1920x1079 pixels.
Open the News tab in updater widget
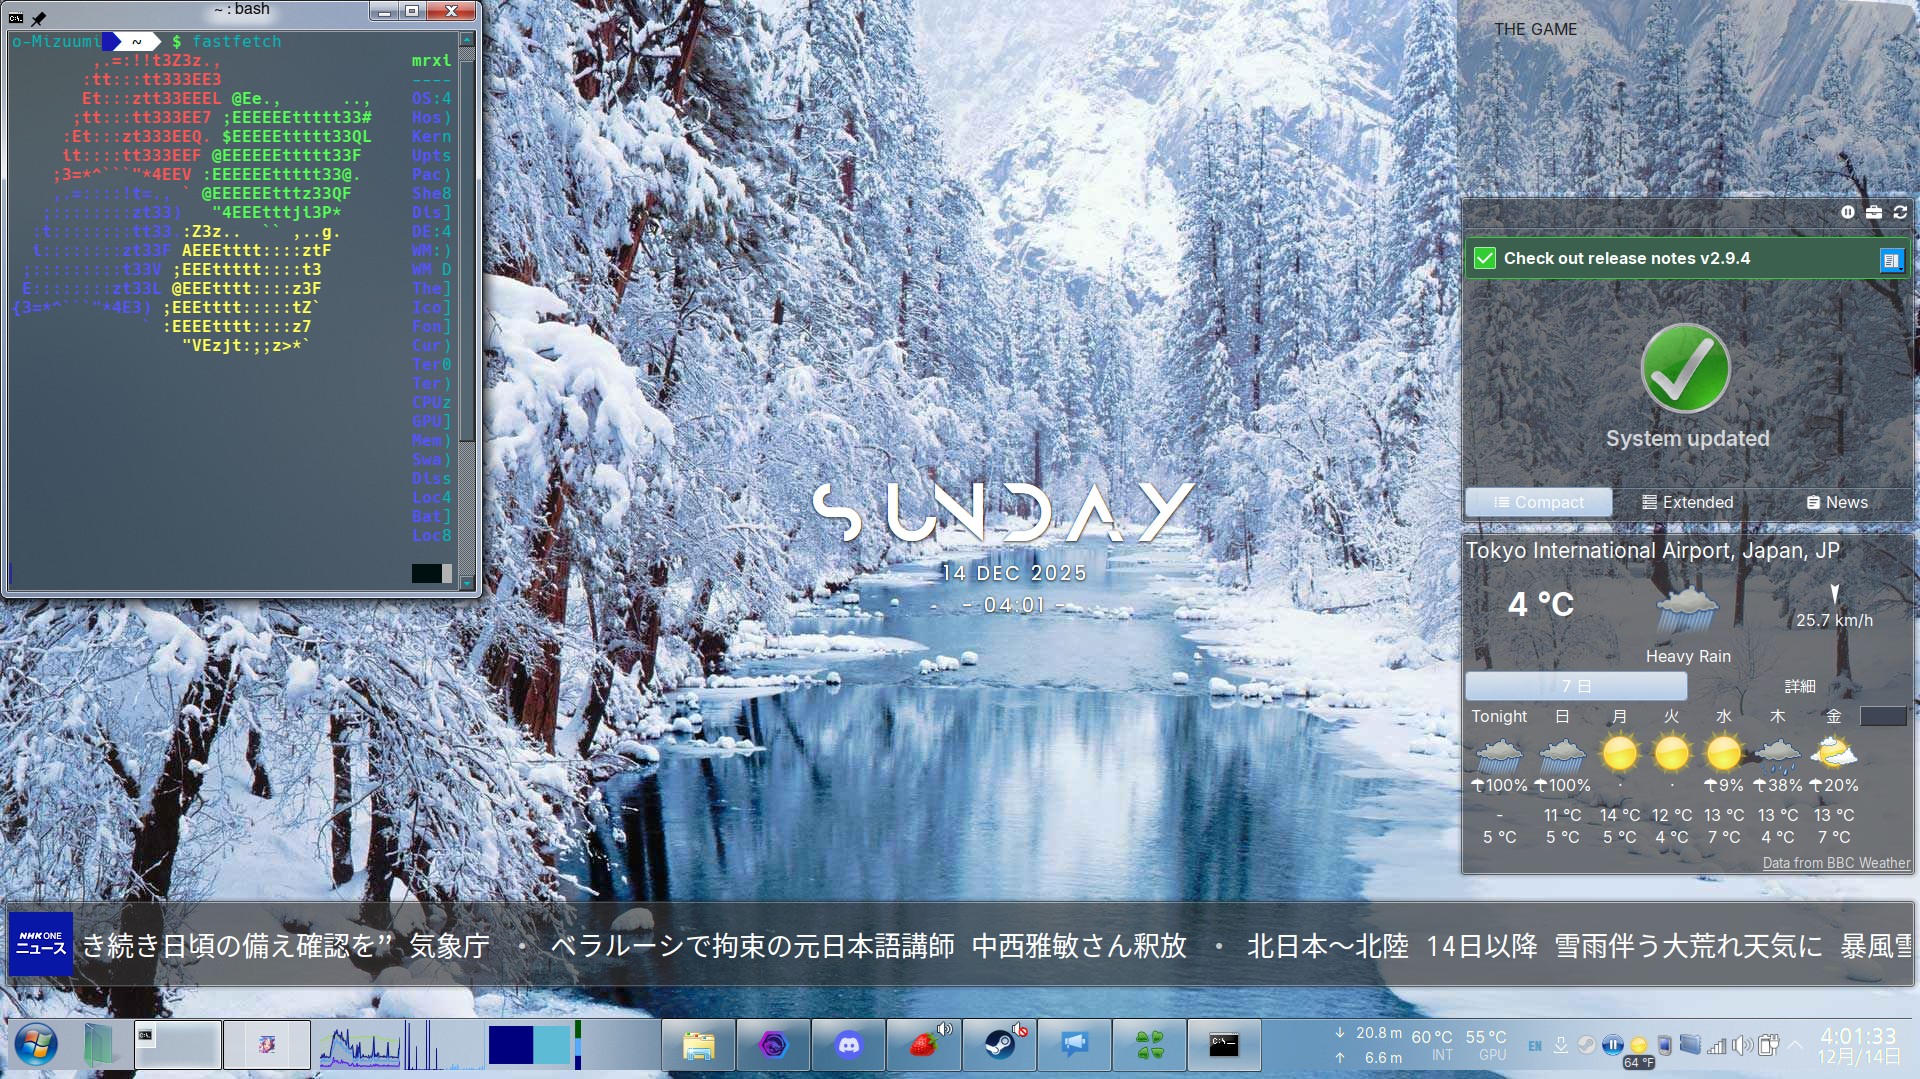1836,502
